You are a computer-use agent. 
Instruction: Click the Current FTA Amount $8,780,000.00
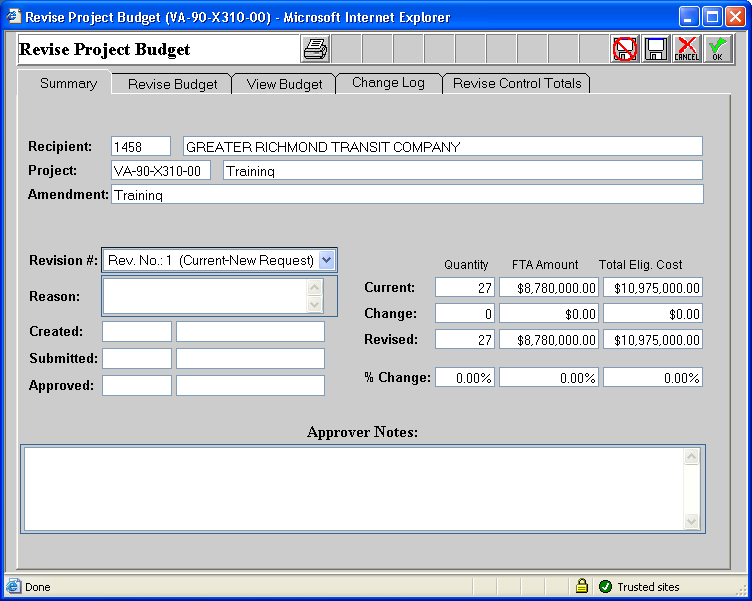(549, 287)
